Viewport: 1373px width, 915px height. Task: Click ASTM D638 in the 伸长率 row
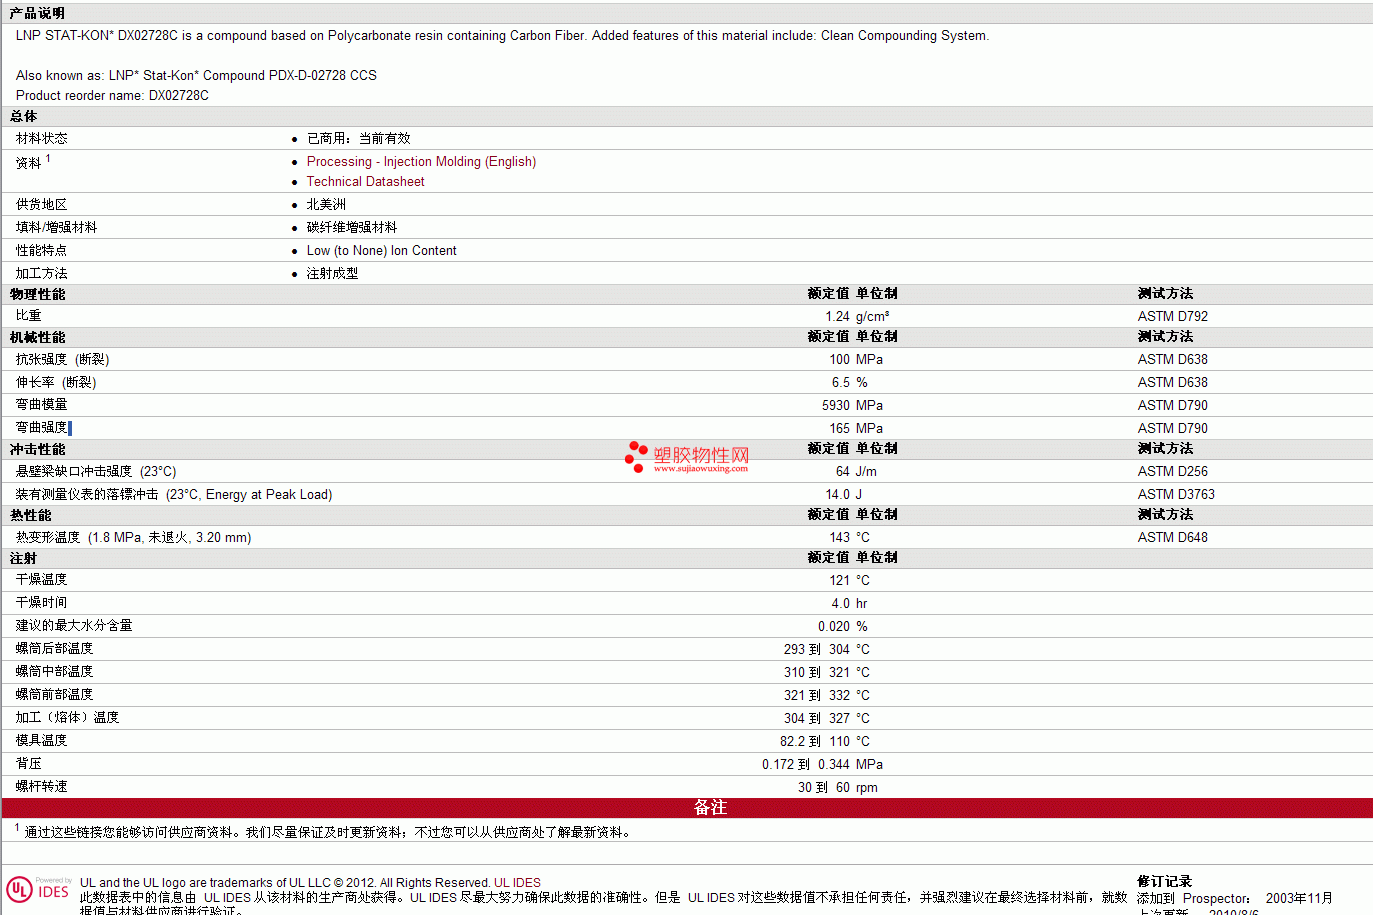tap(1173, 383)
